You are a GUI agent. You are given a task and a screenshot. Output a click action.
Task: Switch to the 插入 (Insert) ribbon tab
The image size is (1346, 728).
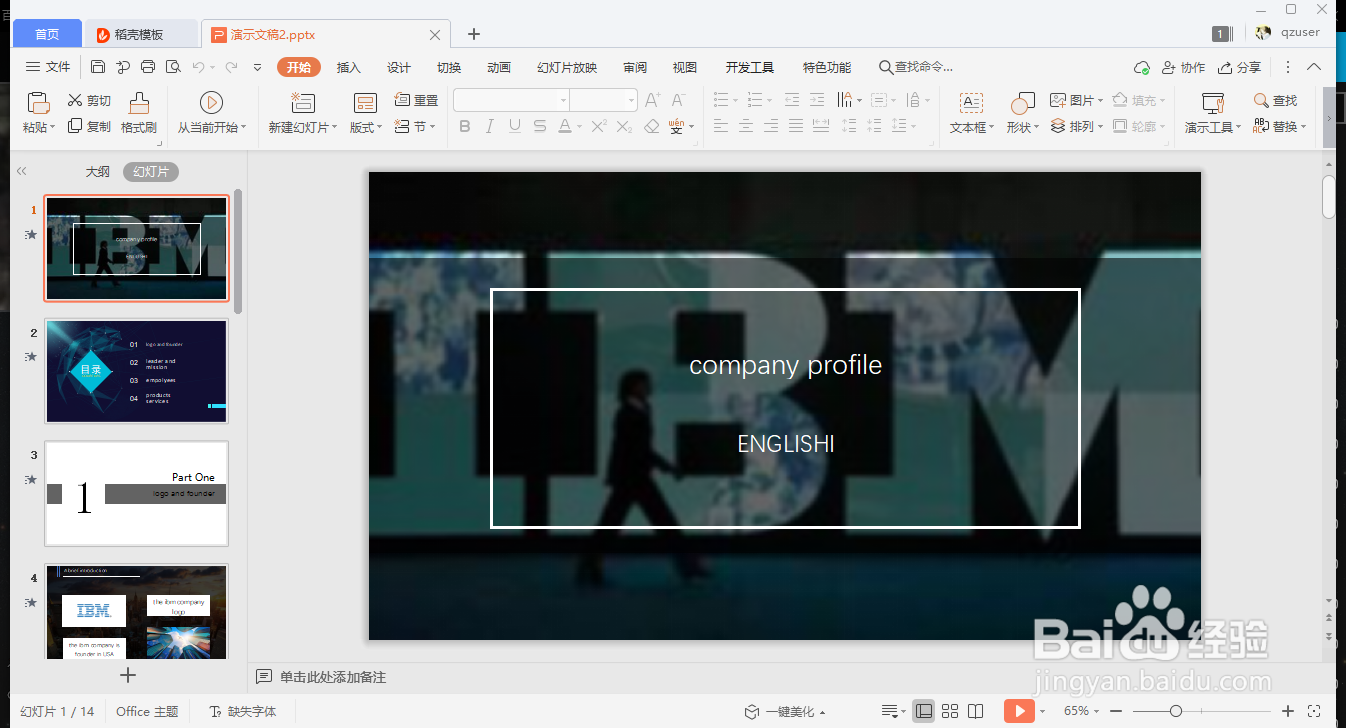pos(349,67)
